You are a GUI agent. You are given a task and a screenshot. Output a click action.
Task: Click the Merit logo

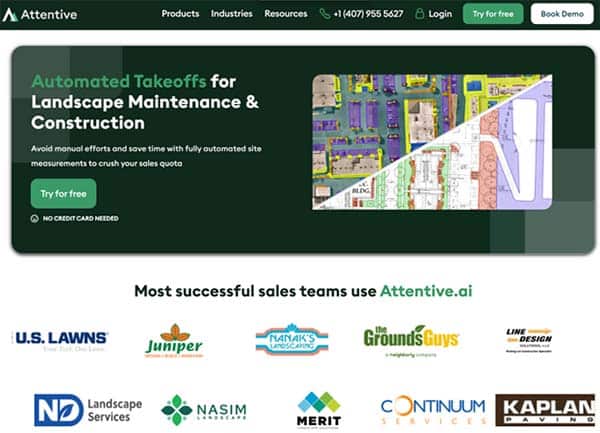319,410
